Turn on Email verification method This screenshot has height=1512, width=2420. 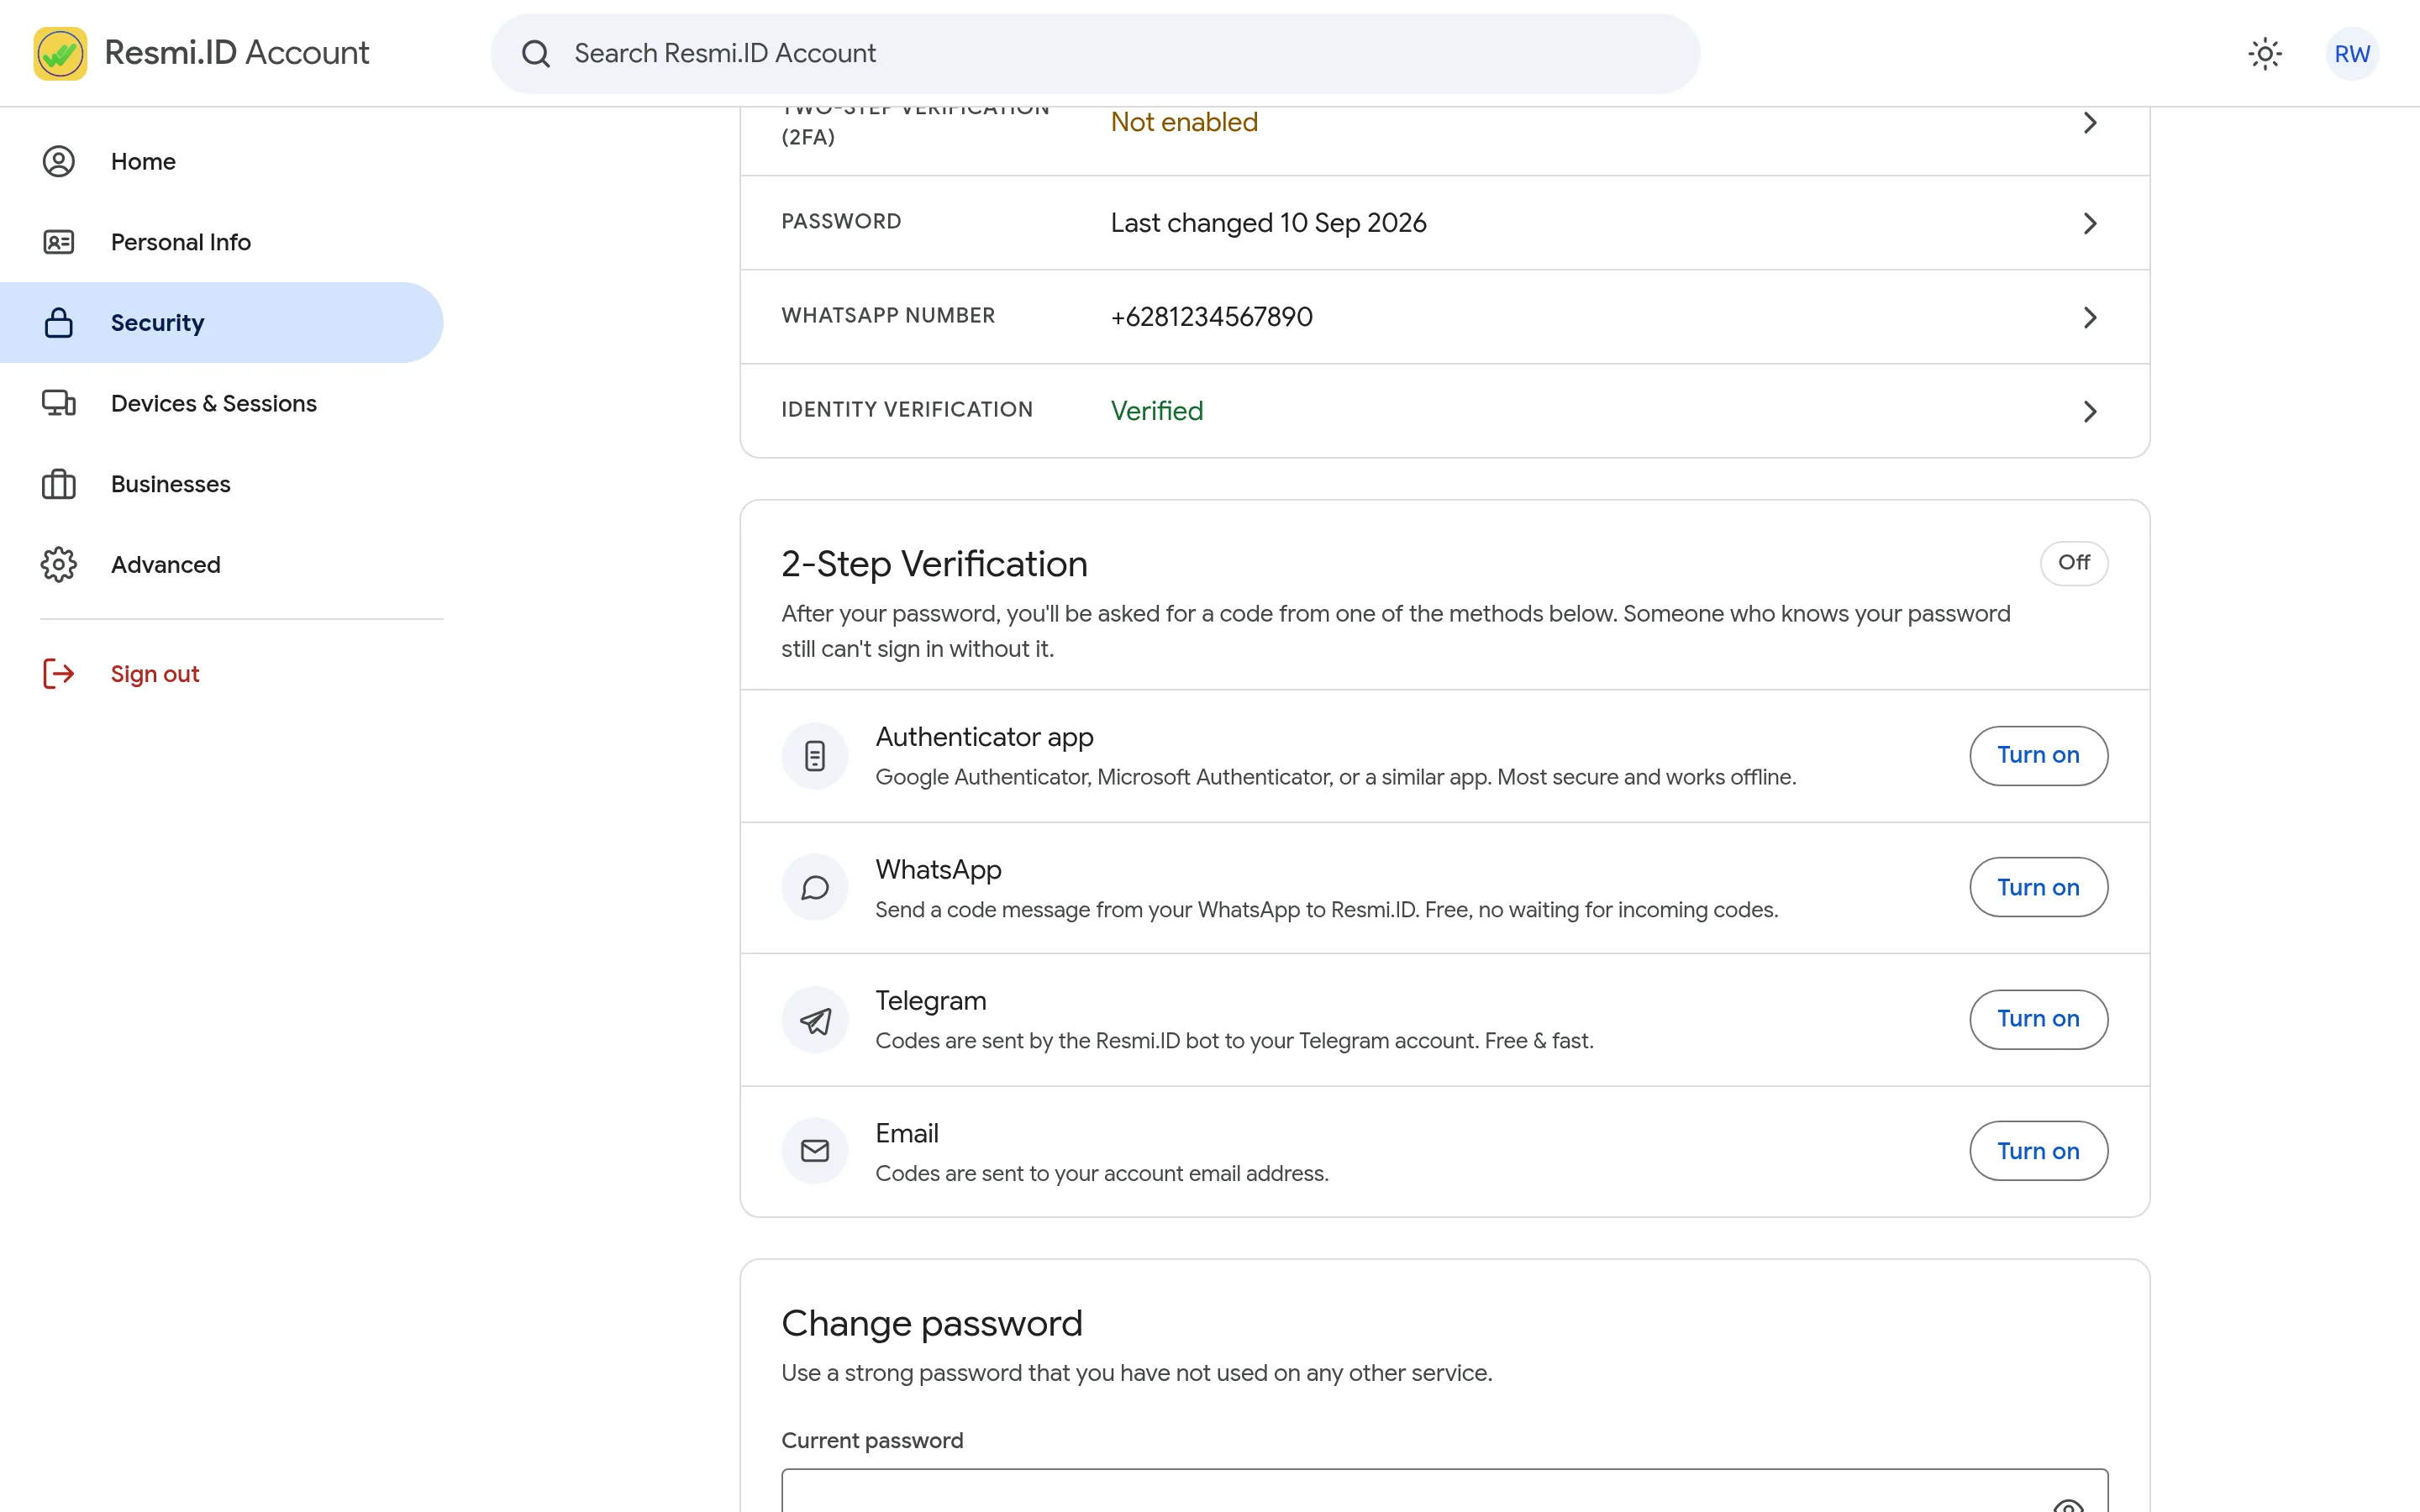2038,1151
